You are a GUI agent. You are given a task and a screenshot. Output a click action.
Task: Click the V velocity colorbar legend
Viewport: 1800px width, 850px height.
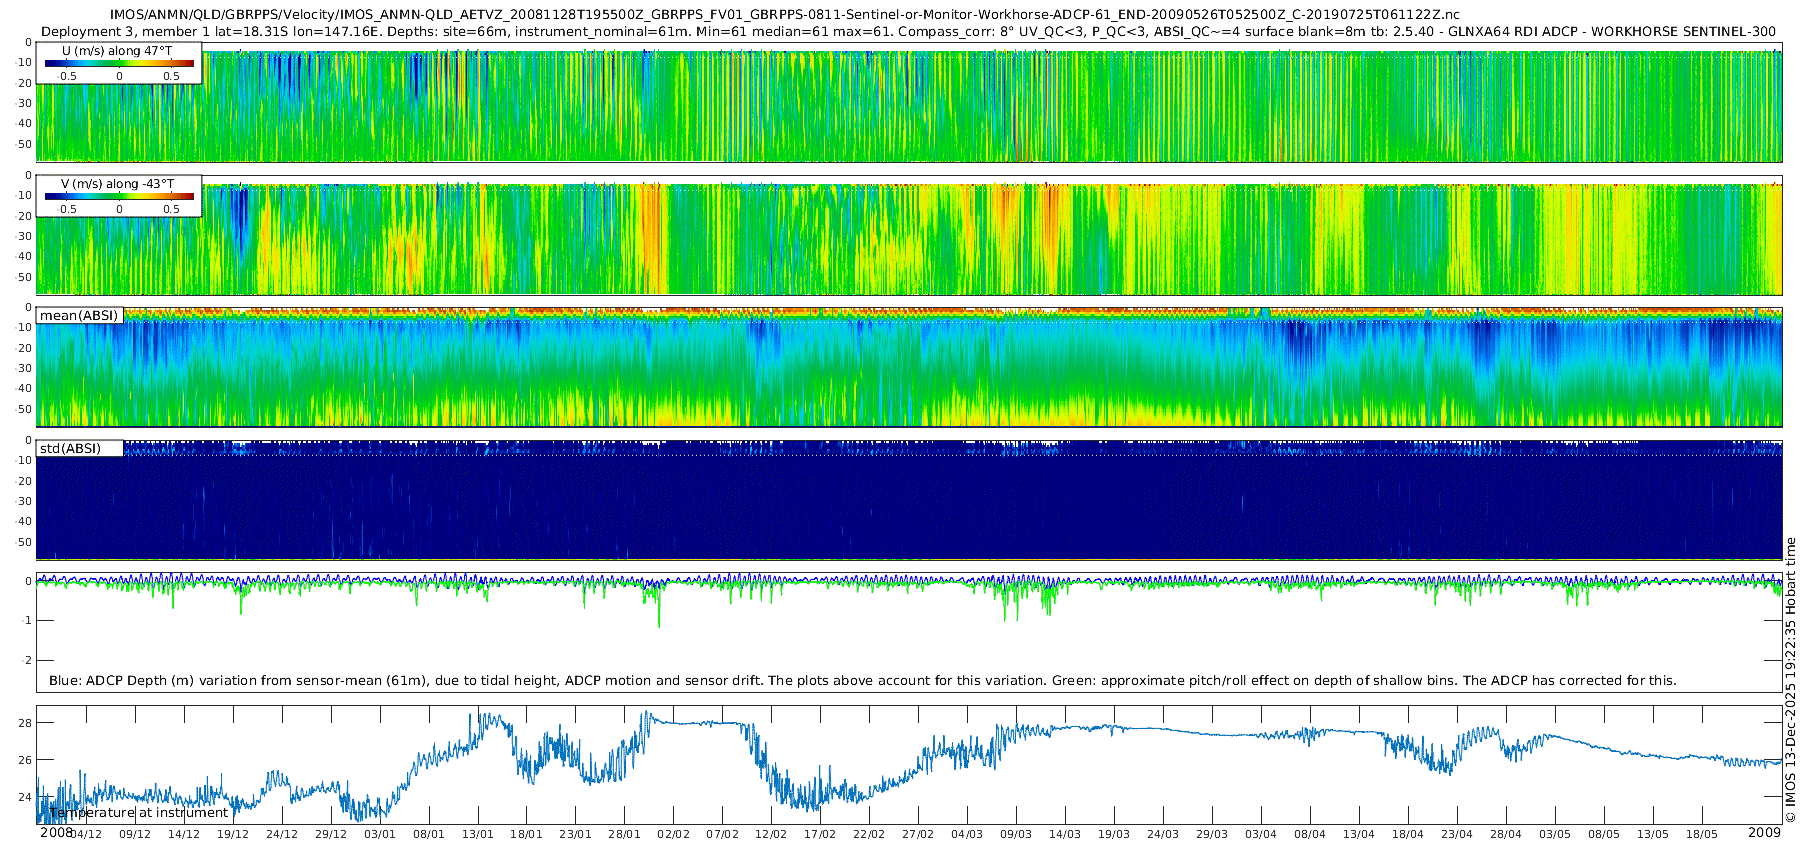coord(119,197)
